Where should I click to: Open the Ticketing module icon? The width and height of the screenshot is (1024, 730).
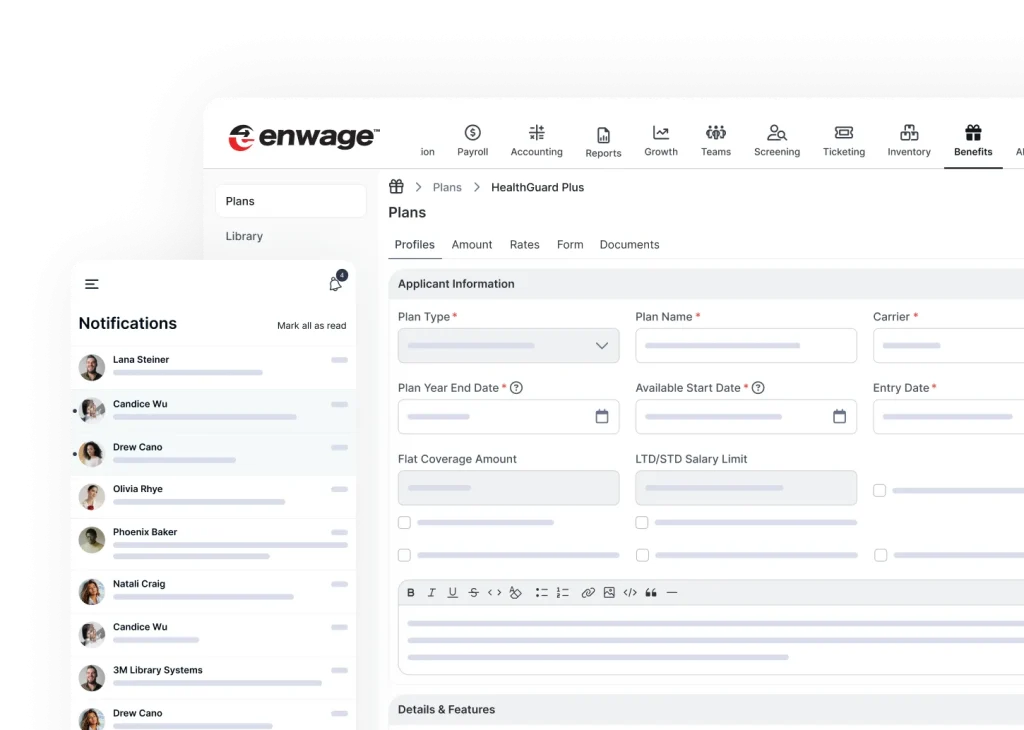point(843,133)
